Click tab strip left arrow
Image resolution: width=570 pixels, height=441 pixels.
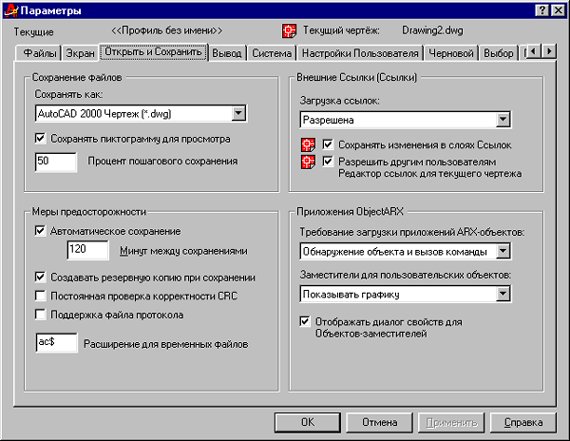(534, 51)
